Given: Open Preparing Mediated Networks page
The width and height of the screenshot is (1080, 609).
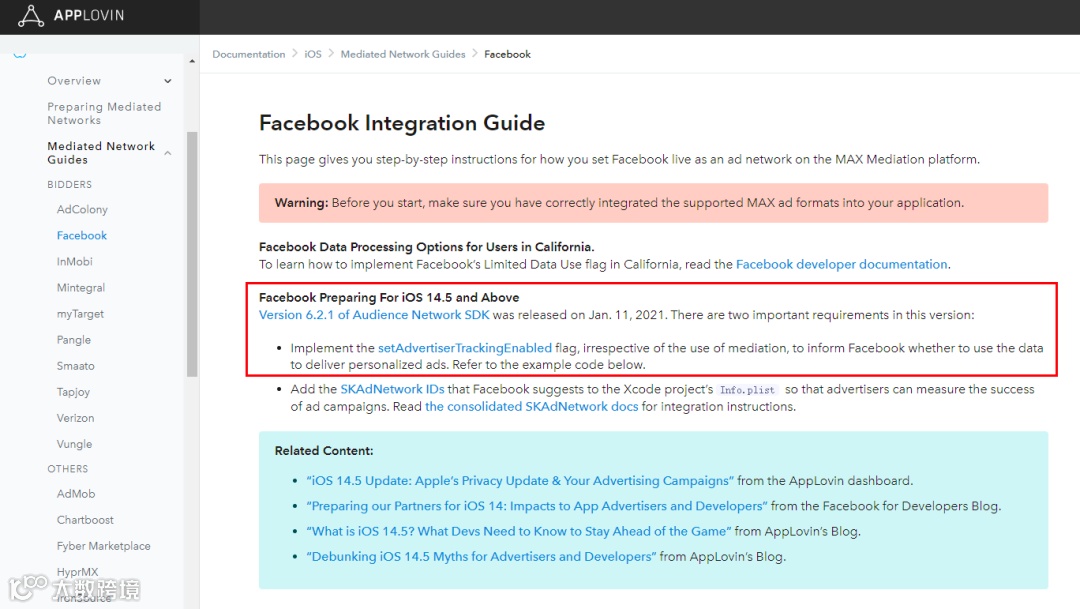Looking at the screenshot, I should (104, 114).
